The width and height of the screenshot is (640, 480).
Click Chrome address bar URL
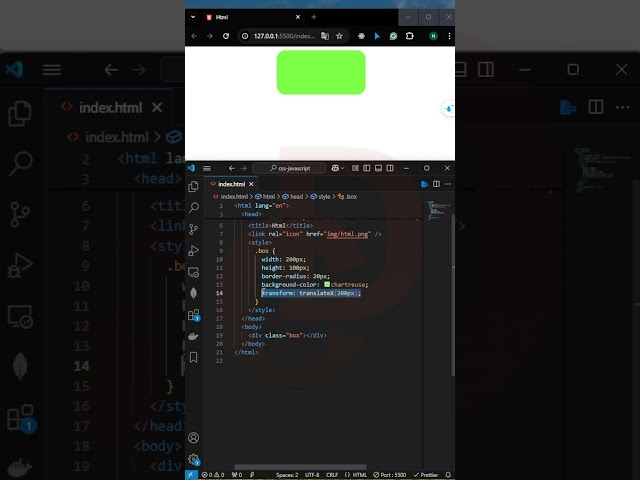pyautogui.click(x=284, y=36)
